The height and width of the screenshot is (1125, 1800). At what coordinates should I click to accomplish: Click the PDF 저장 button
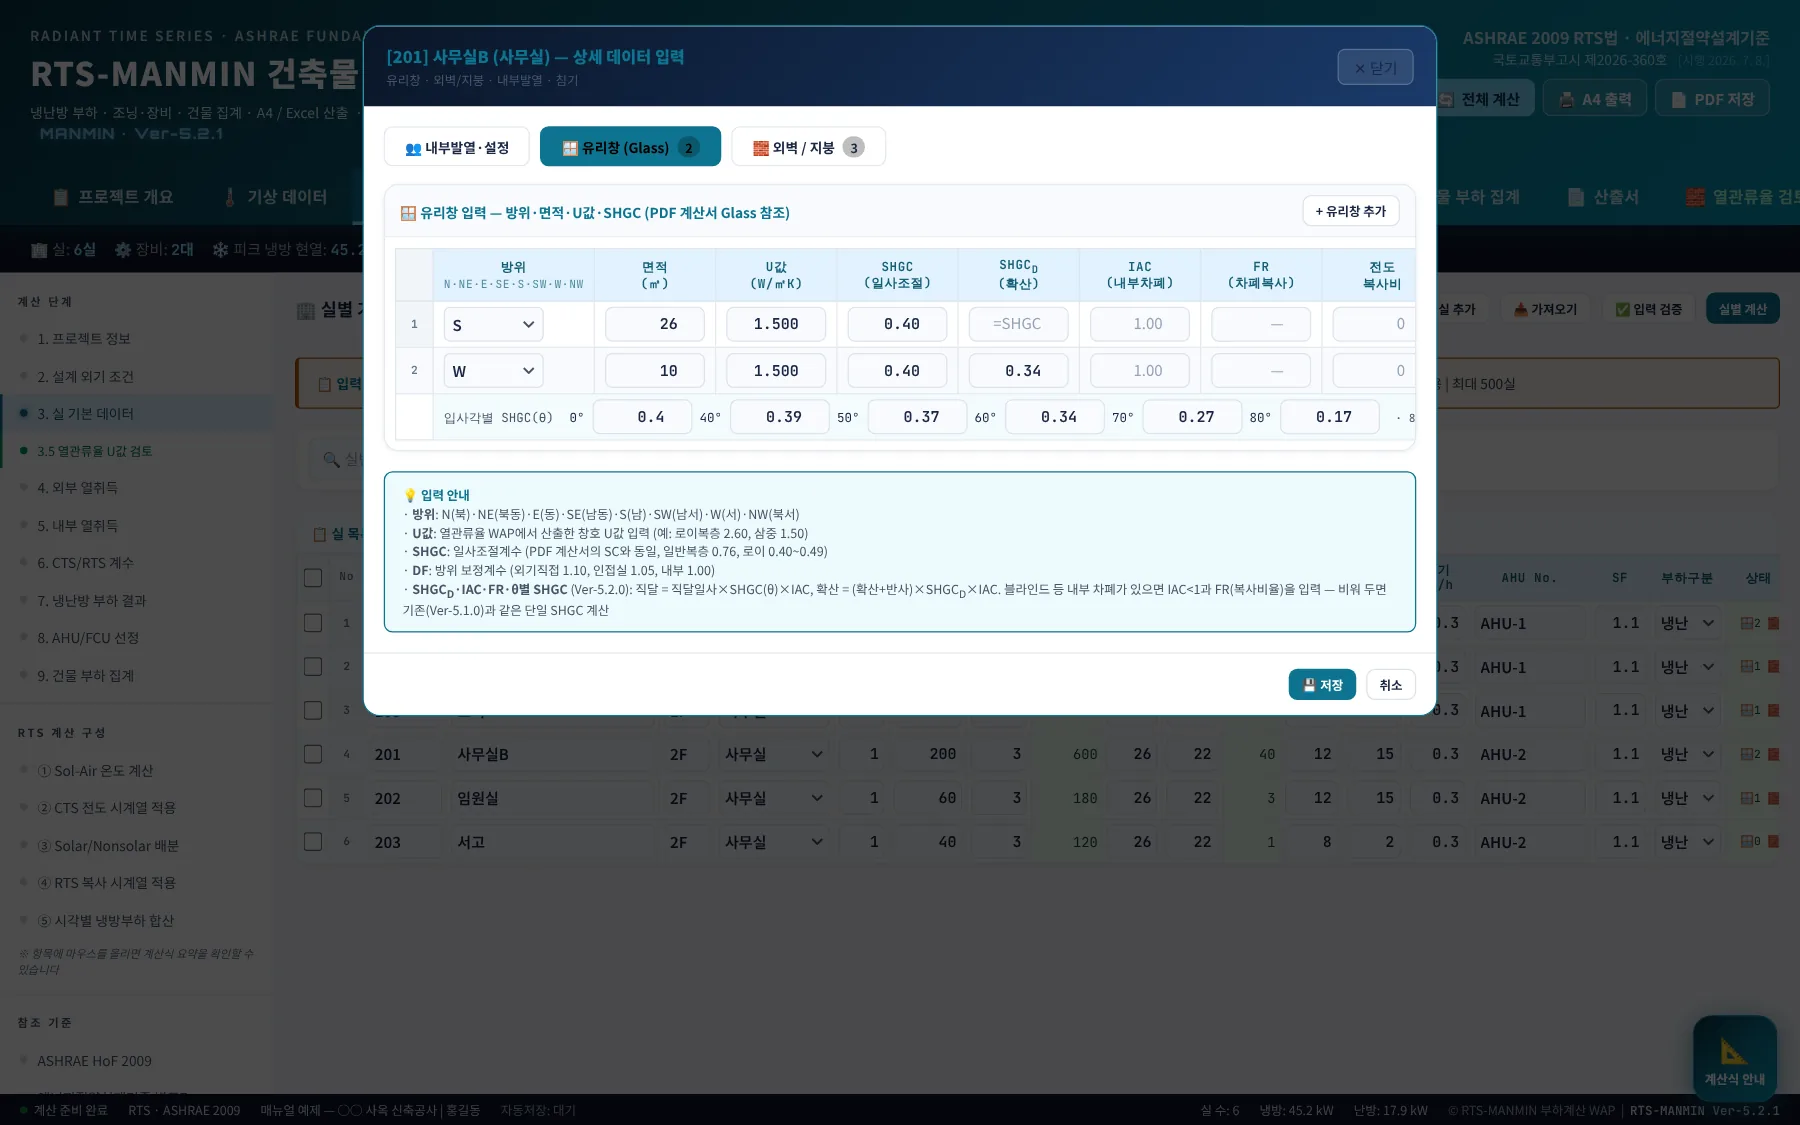coord(1712,99)
